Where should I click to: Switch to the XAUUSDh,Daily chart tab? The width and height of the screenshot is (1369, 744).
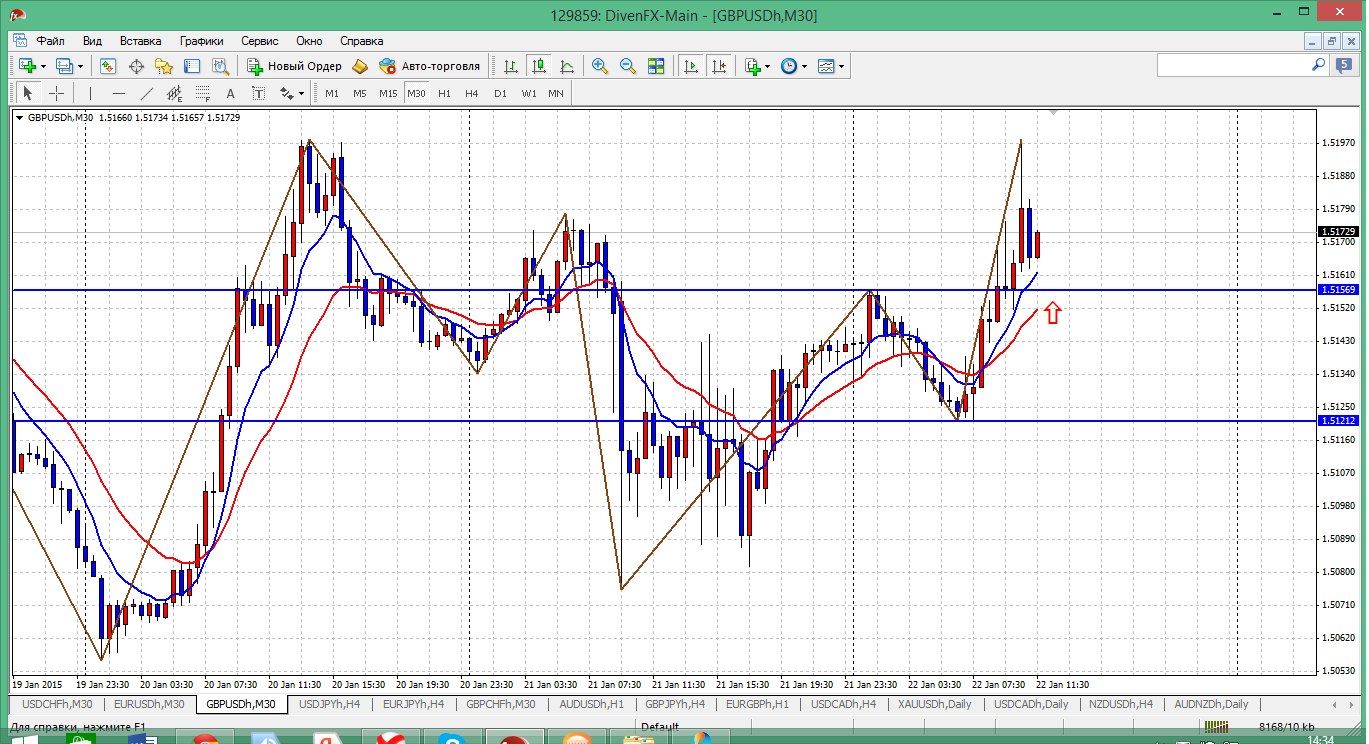[934, 704]
